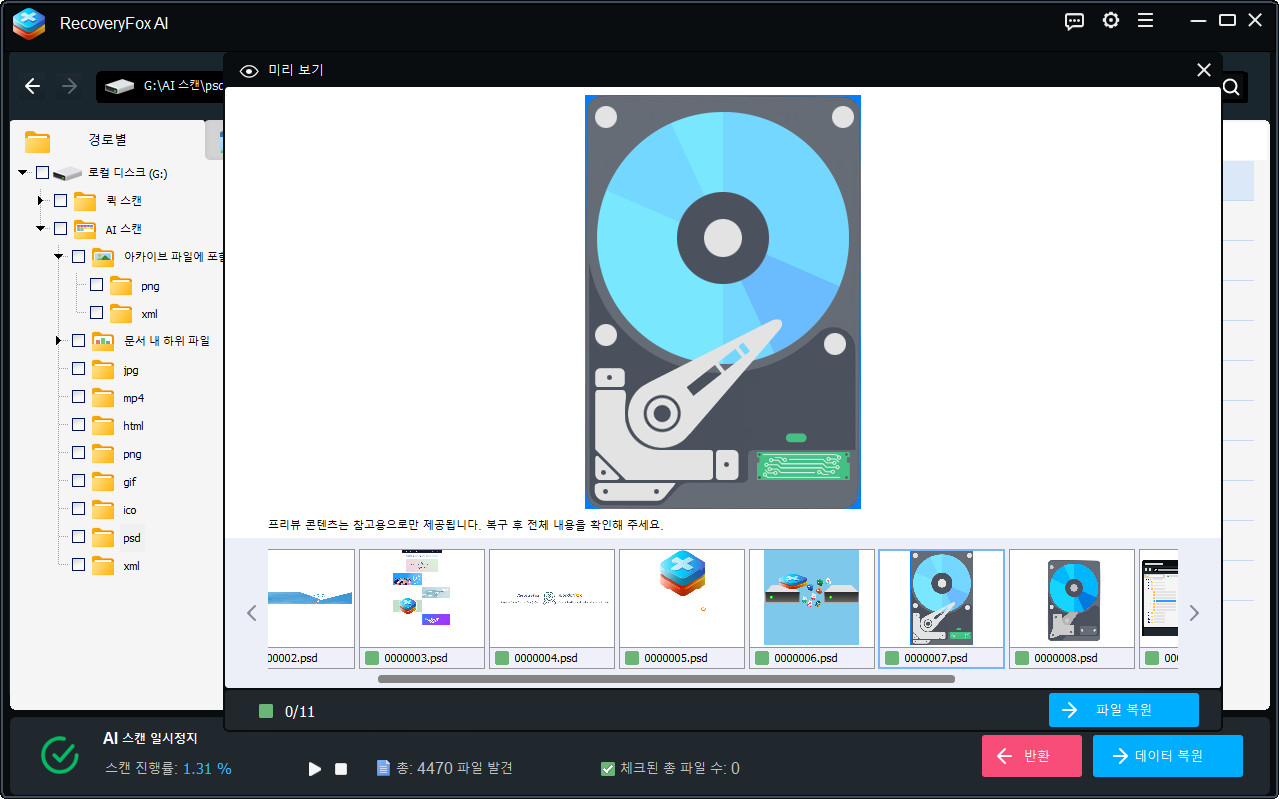The image size is (1279, 799).
Task: Resume the scan with play button
Action: pos(315,769)
